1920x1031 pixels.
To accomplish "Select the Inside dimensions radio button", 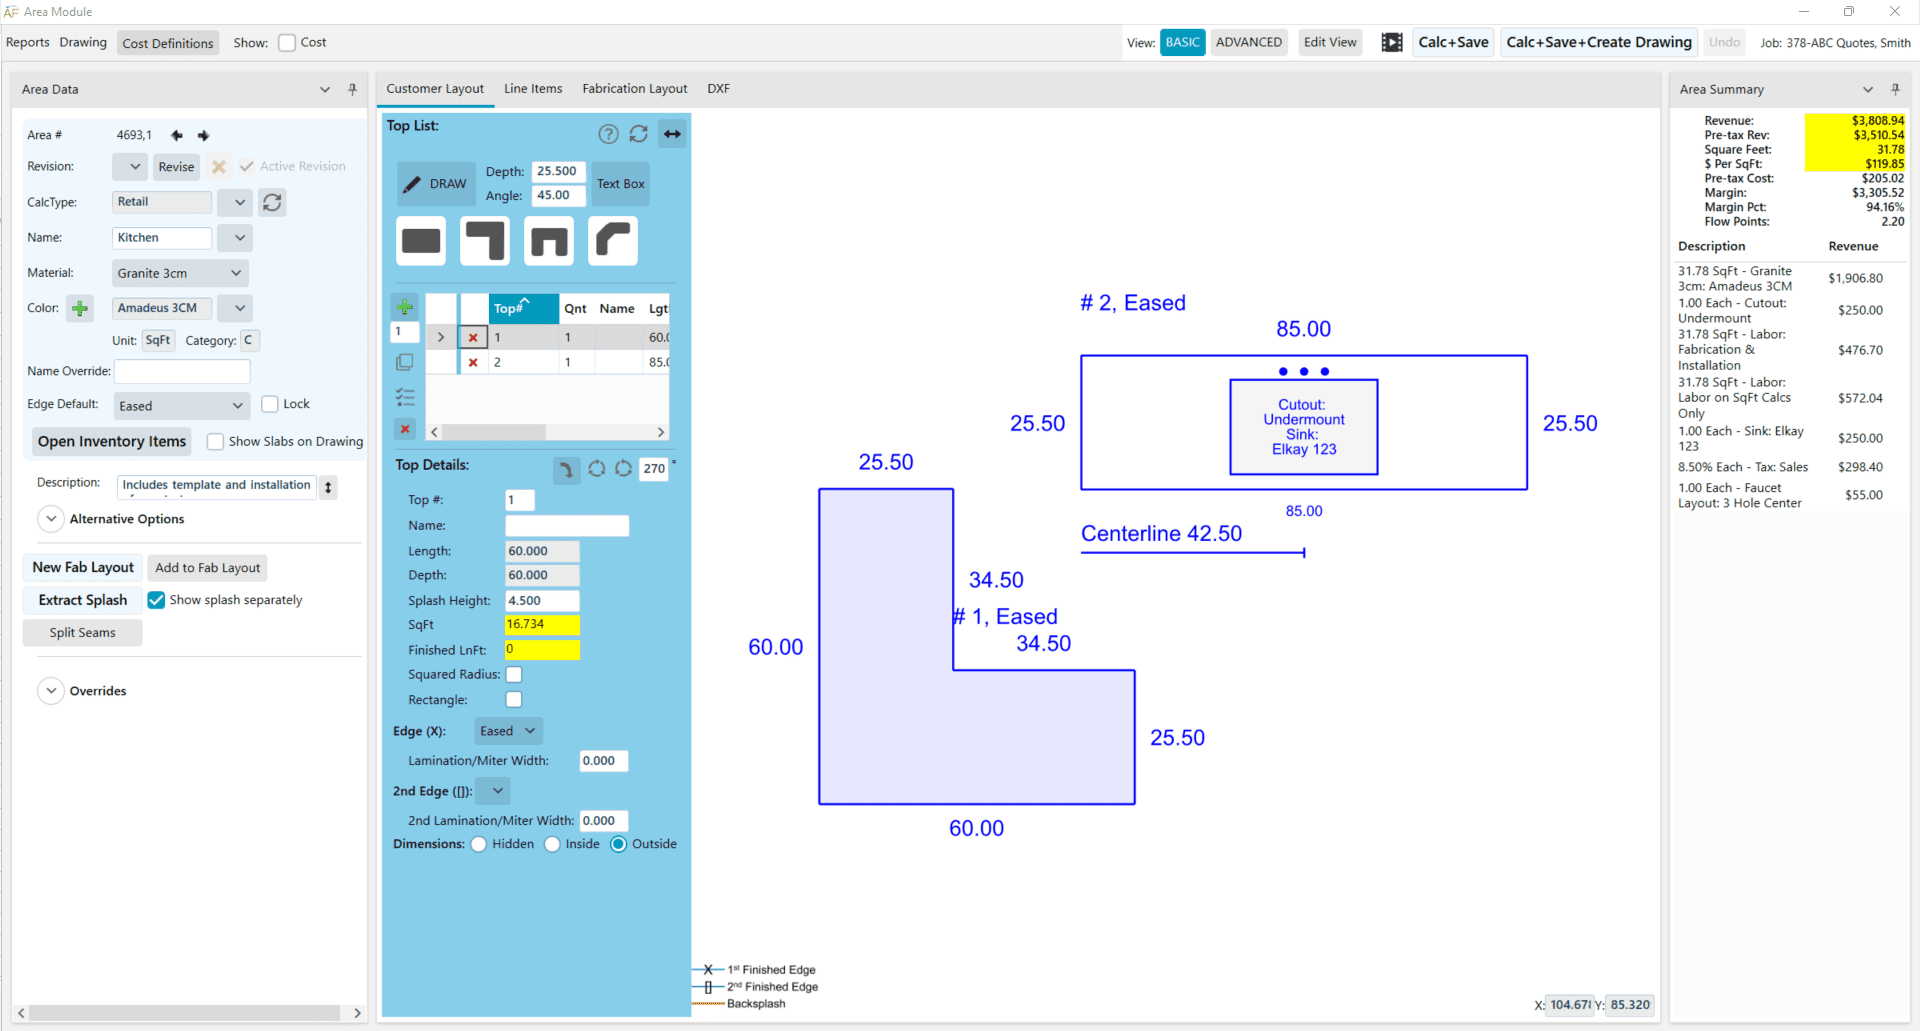I will 552,844.
